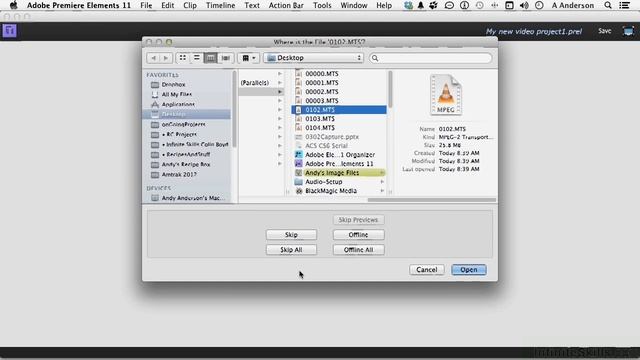Select onGoingProjects folder in sidebar
The height and width of the screenshot is (360, 640).
tap(183, 124)
